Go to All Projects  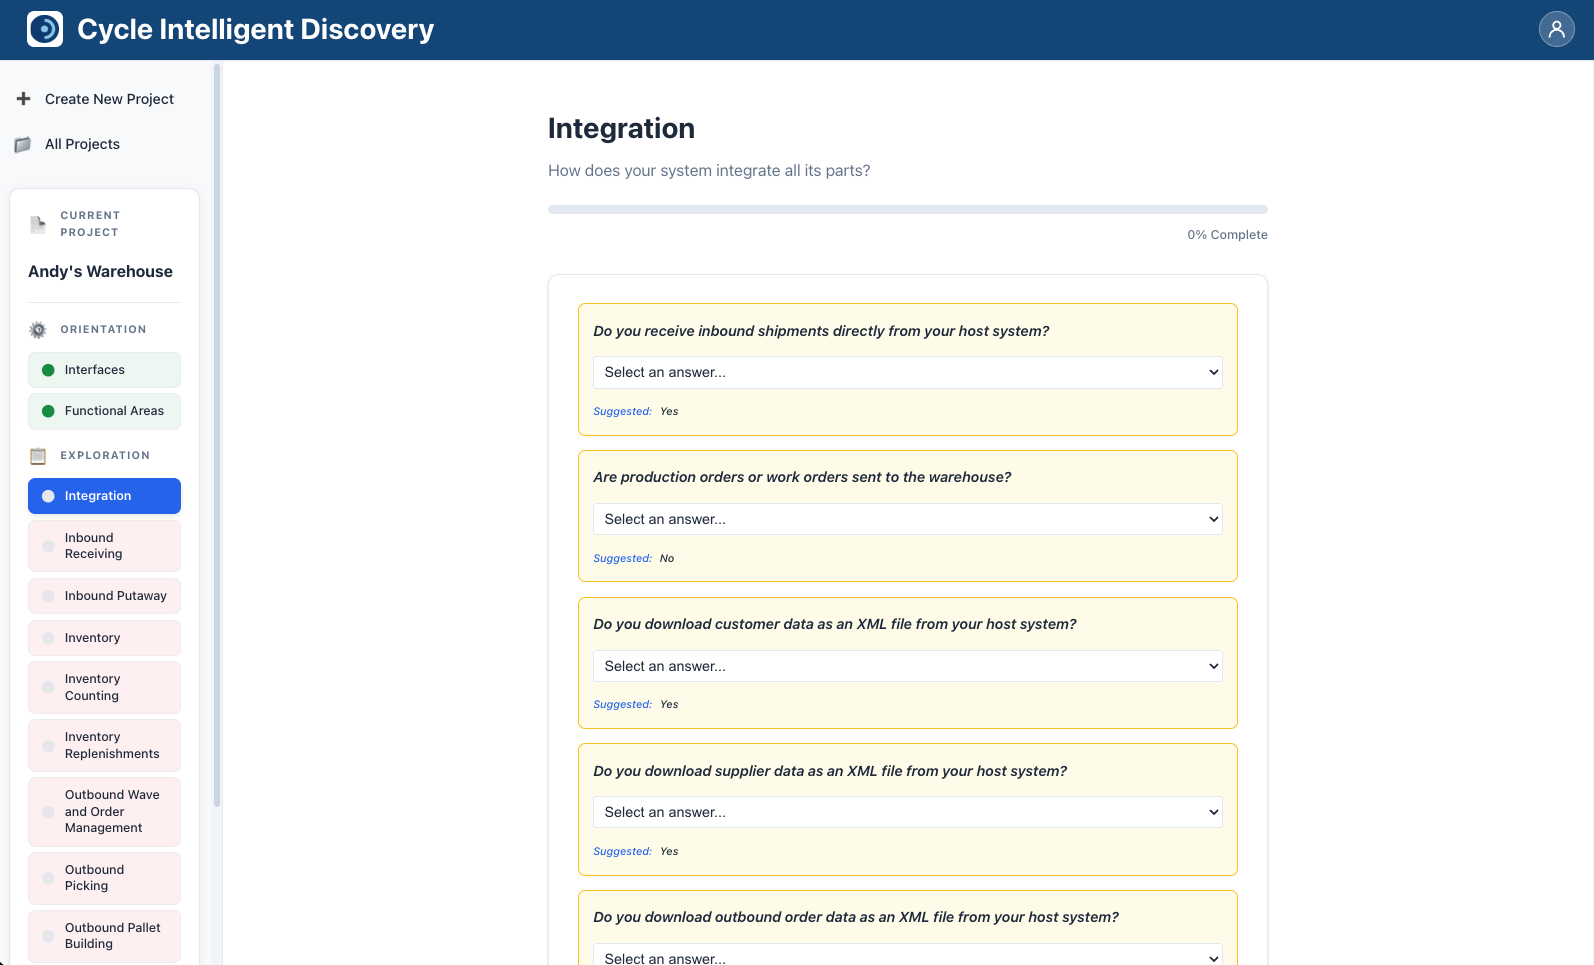pos(82,144)
